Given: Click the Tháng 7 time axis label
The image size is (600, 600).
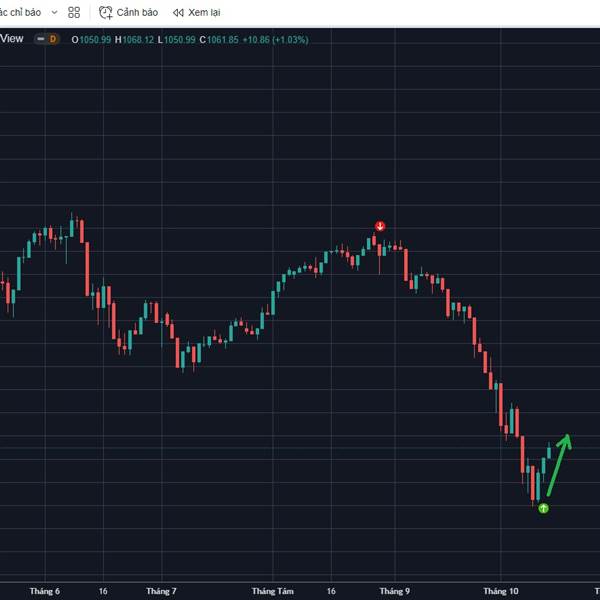Looking at the screenshot, I should click(160, 591).
